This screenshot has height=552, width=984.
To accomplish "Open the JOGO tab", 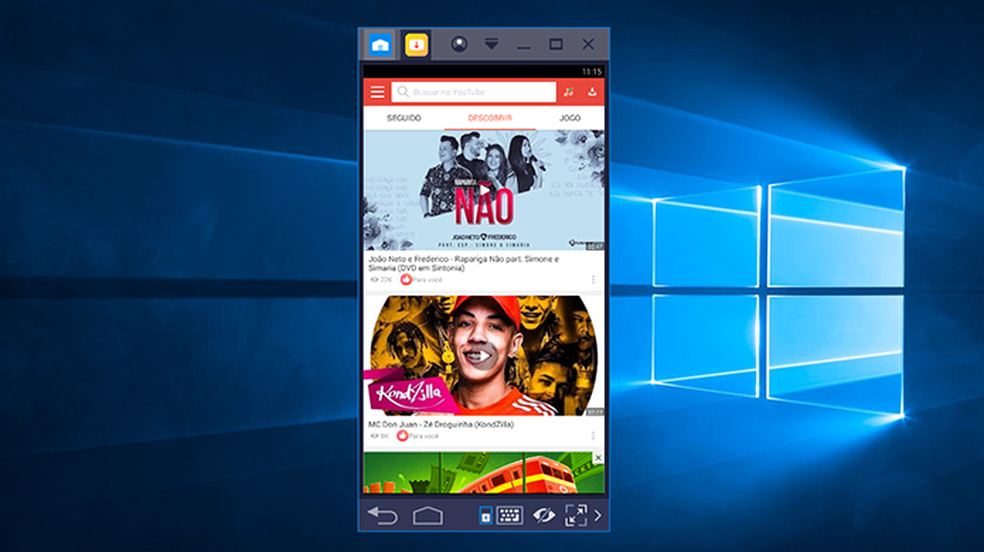I will coord(570,118).
